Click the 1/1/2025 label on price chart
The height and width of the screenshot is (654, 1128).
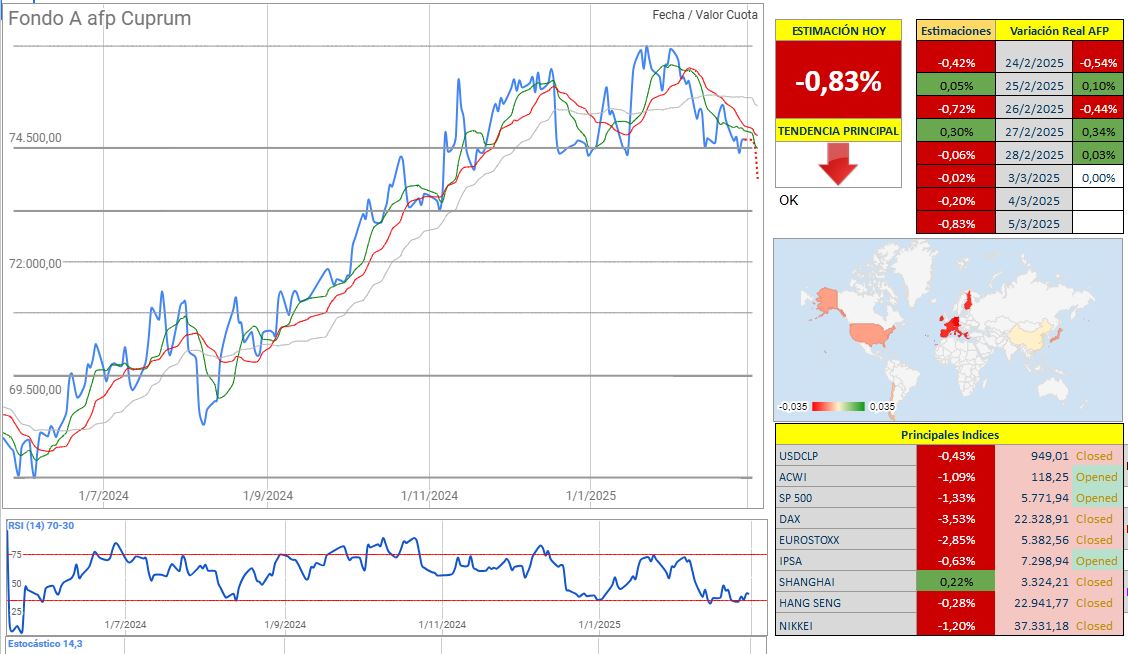591,495
